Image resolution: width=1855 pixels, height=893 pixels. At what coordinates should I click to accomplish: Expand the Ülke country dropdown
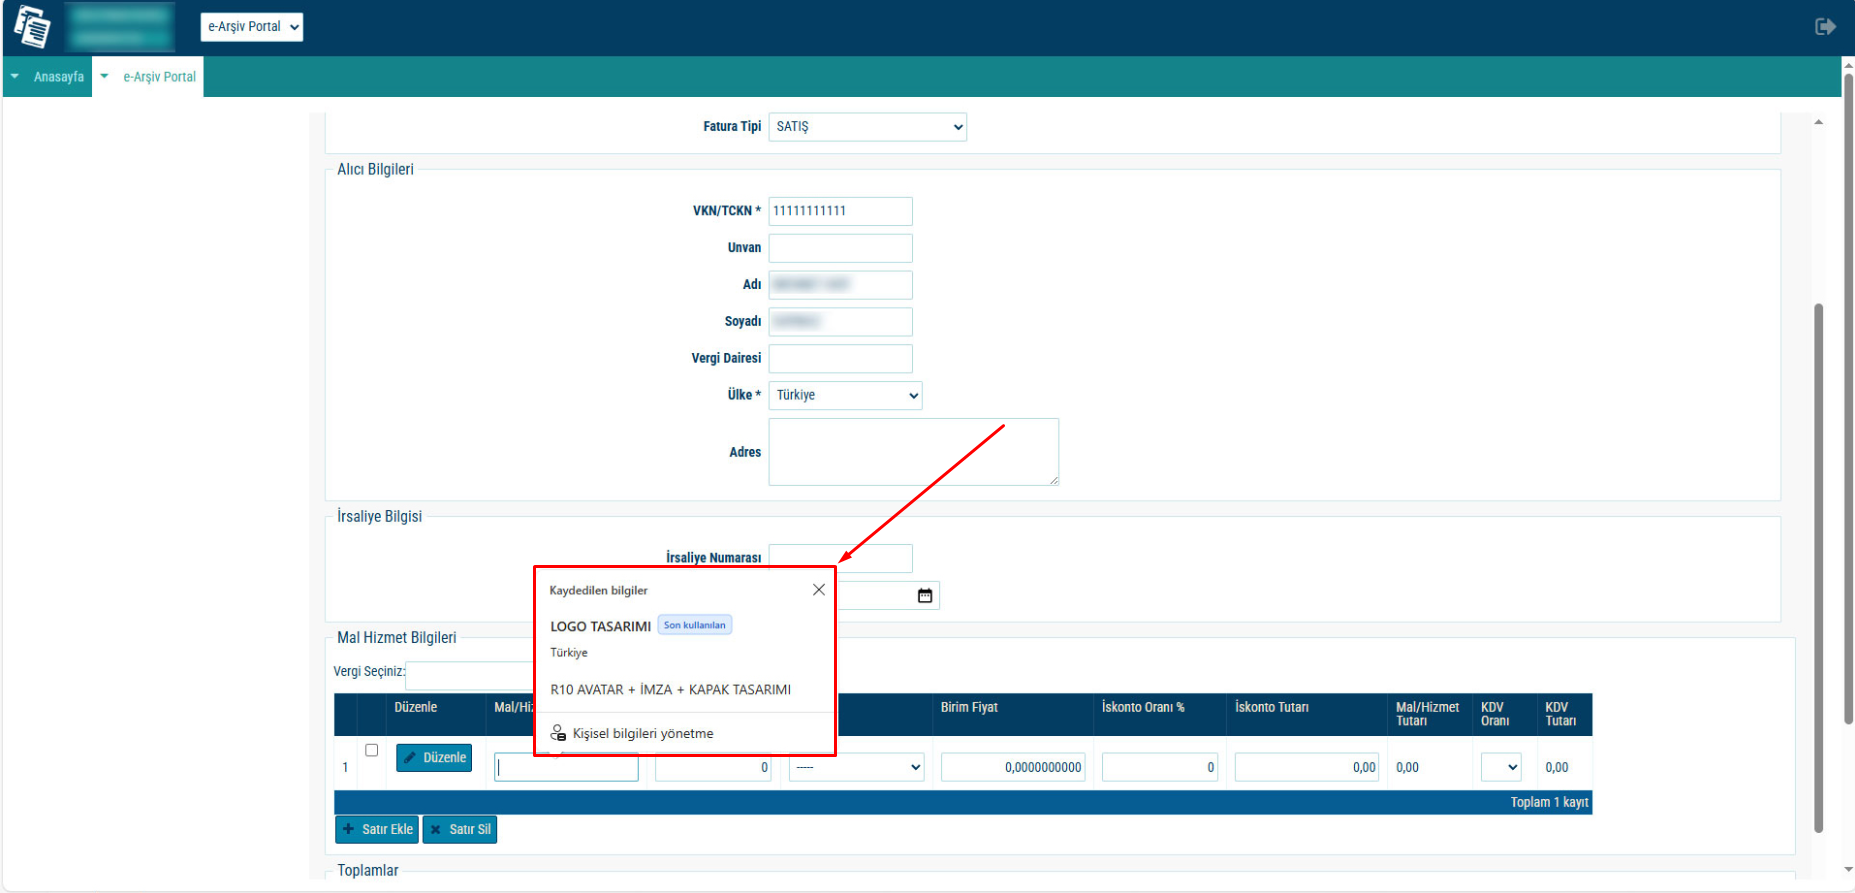click(x=845, y=395)
